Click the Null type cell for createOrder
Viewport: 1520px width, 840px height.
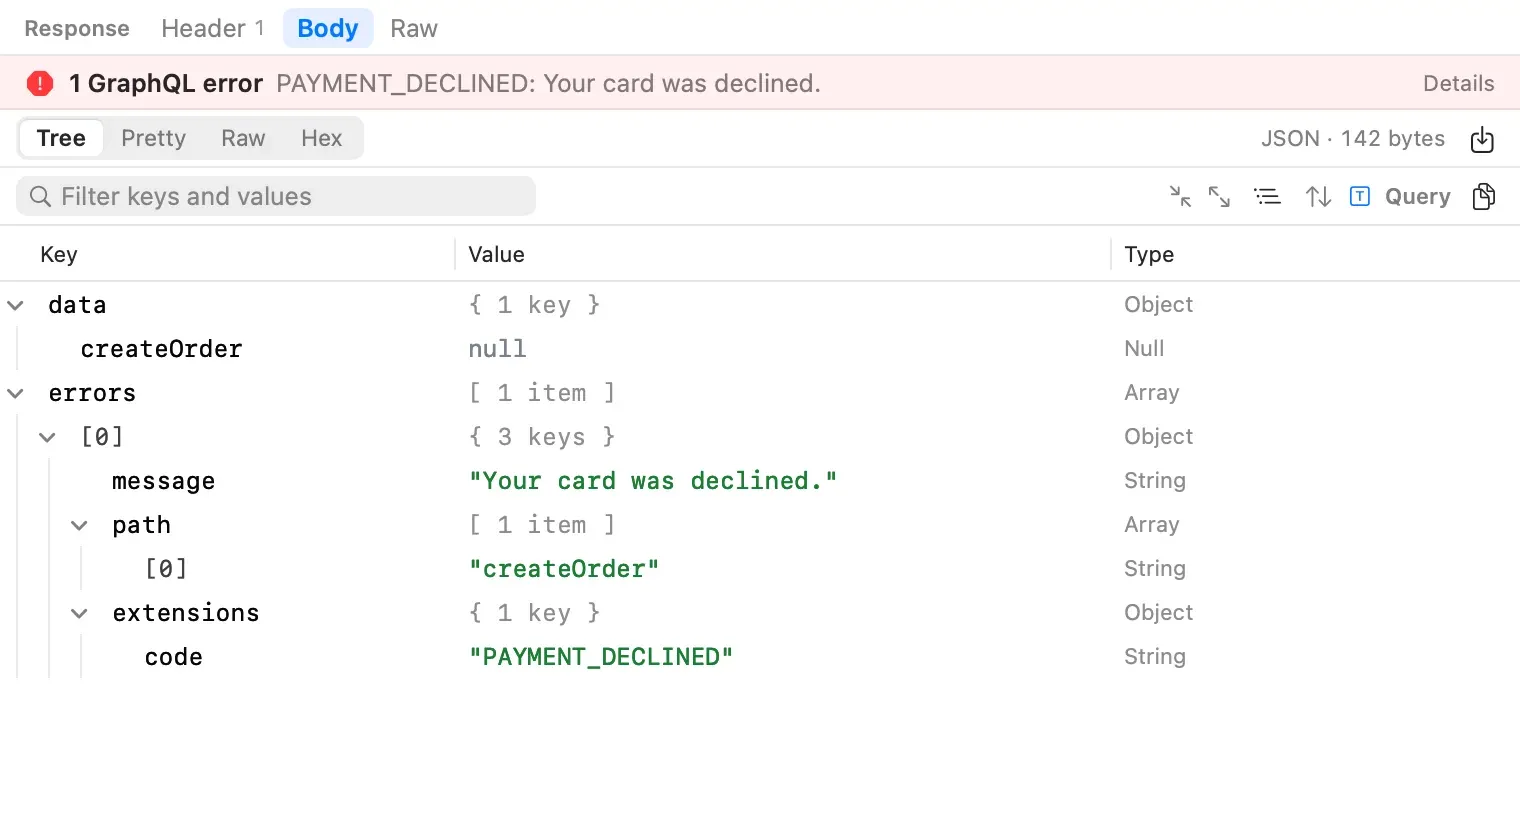coord(1144,349)
